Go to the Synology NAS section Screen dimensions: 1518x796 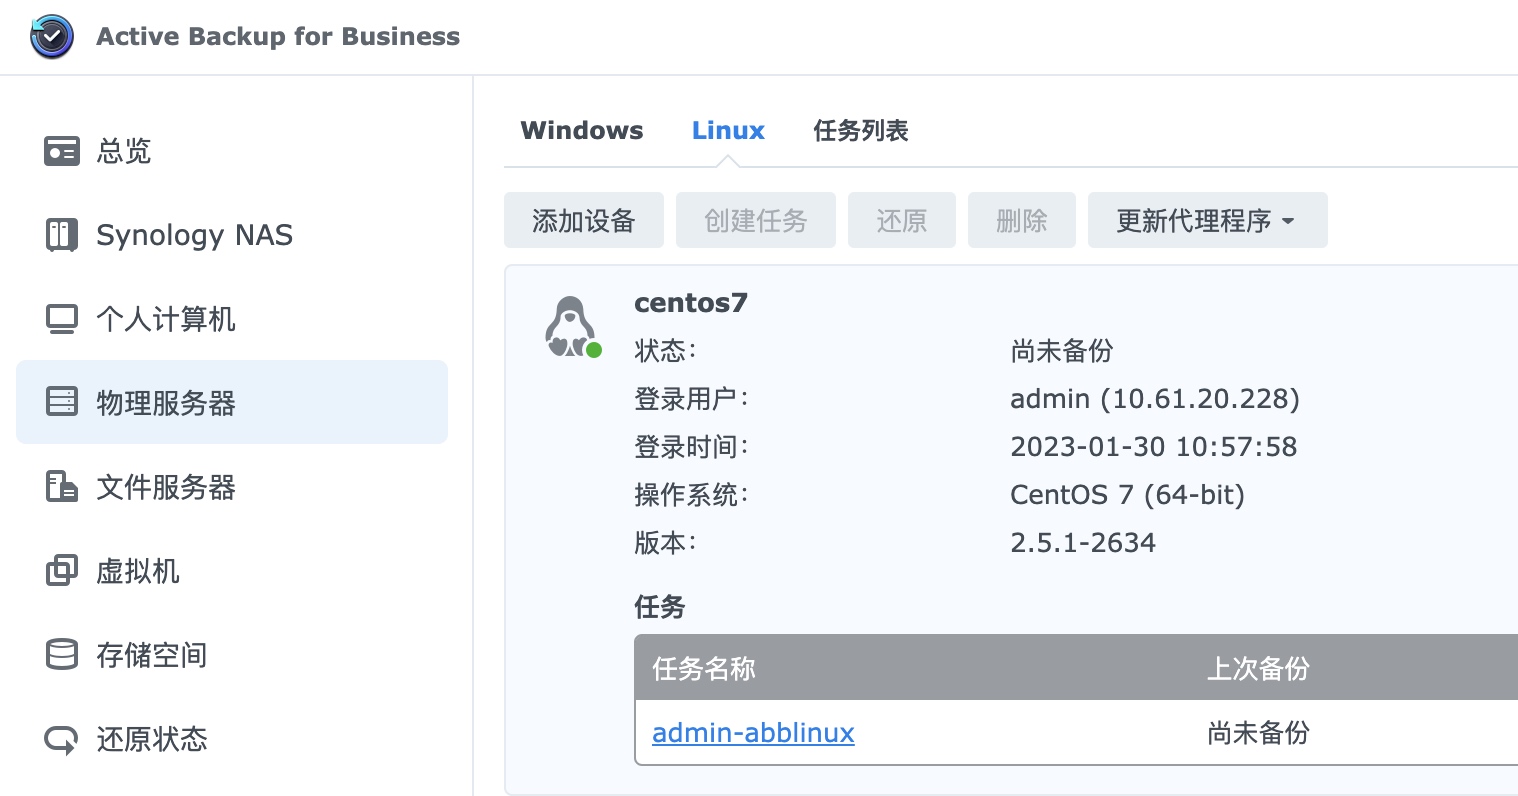[x=232, y=235]
